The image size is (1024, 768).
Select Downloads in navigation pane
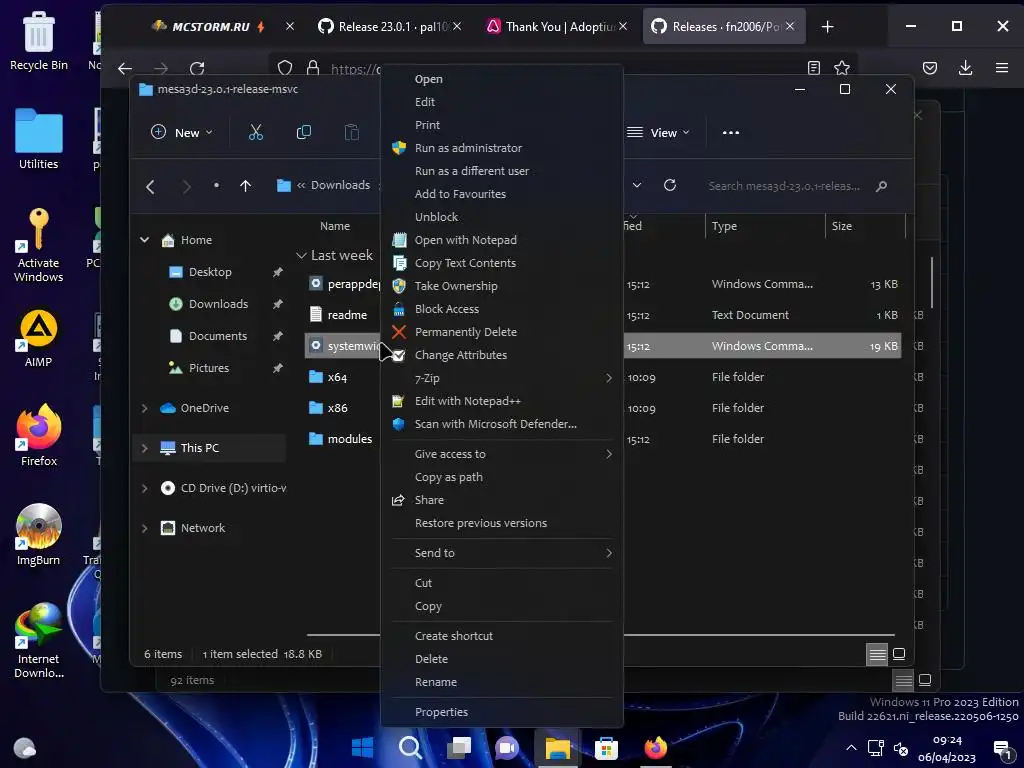click(218, 304)
